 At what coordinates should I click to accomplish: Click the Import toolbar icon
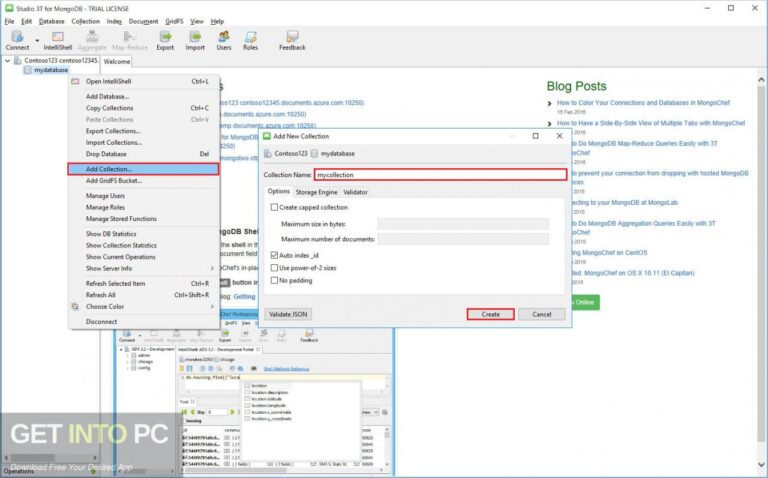coord(195,41)
